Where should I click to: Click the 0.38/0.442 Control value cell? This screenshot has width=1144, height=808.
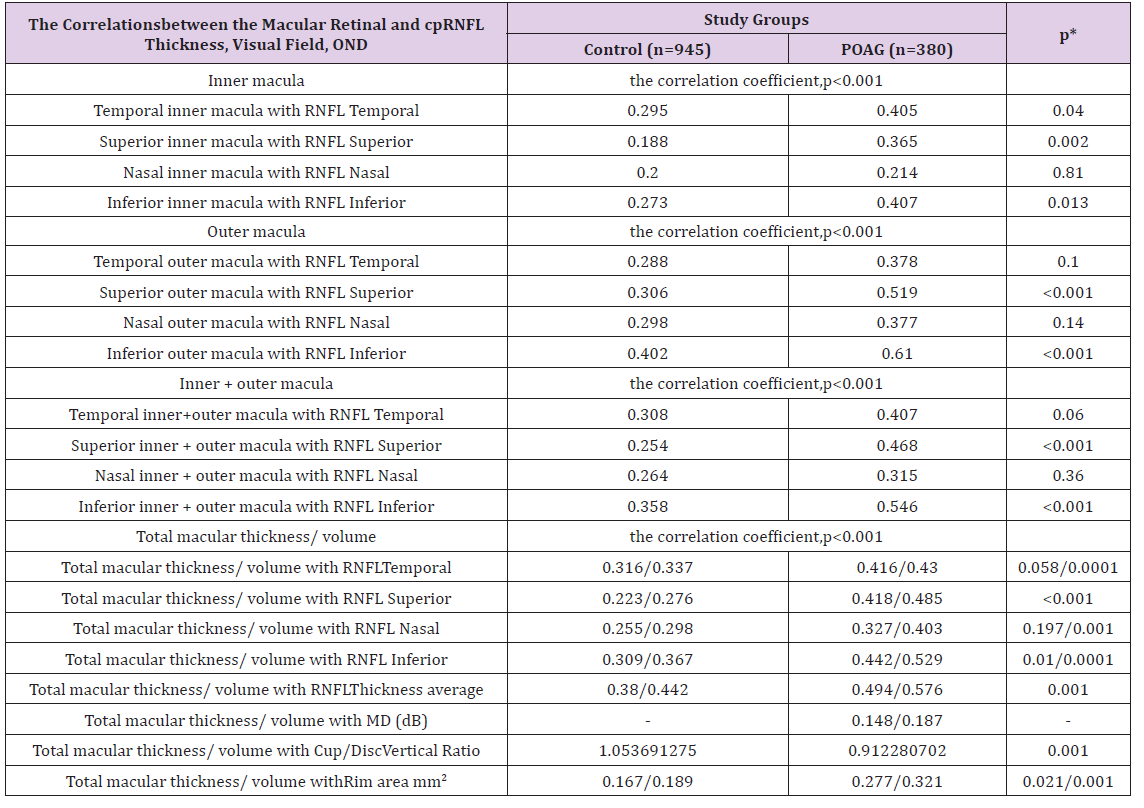[x=647, y=690]
